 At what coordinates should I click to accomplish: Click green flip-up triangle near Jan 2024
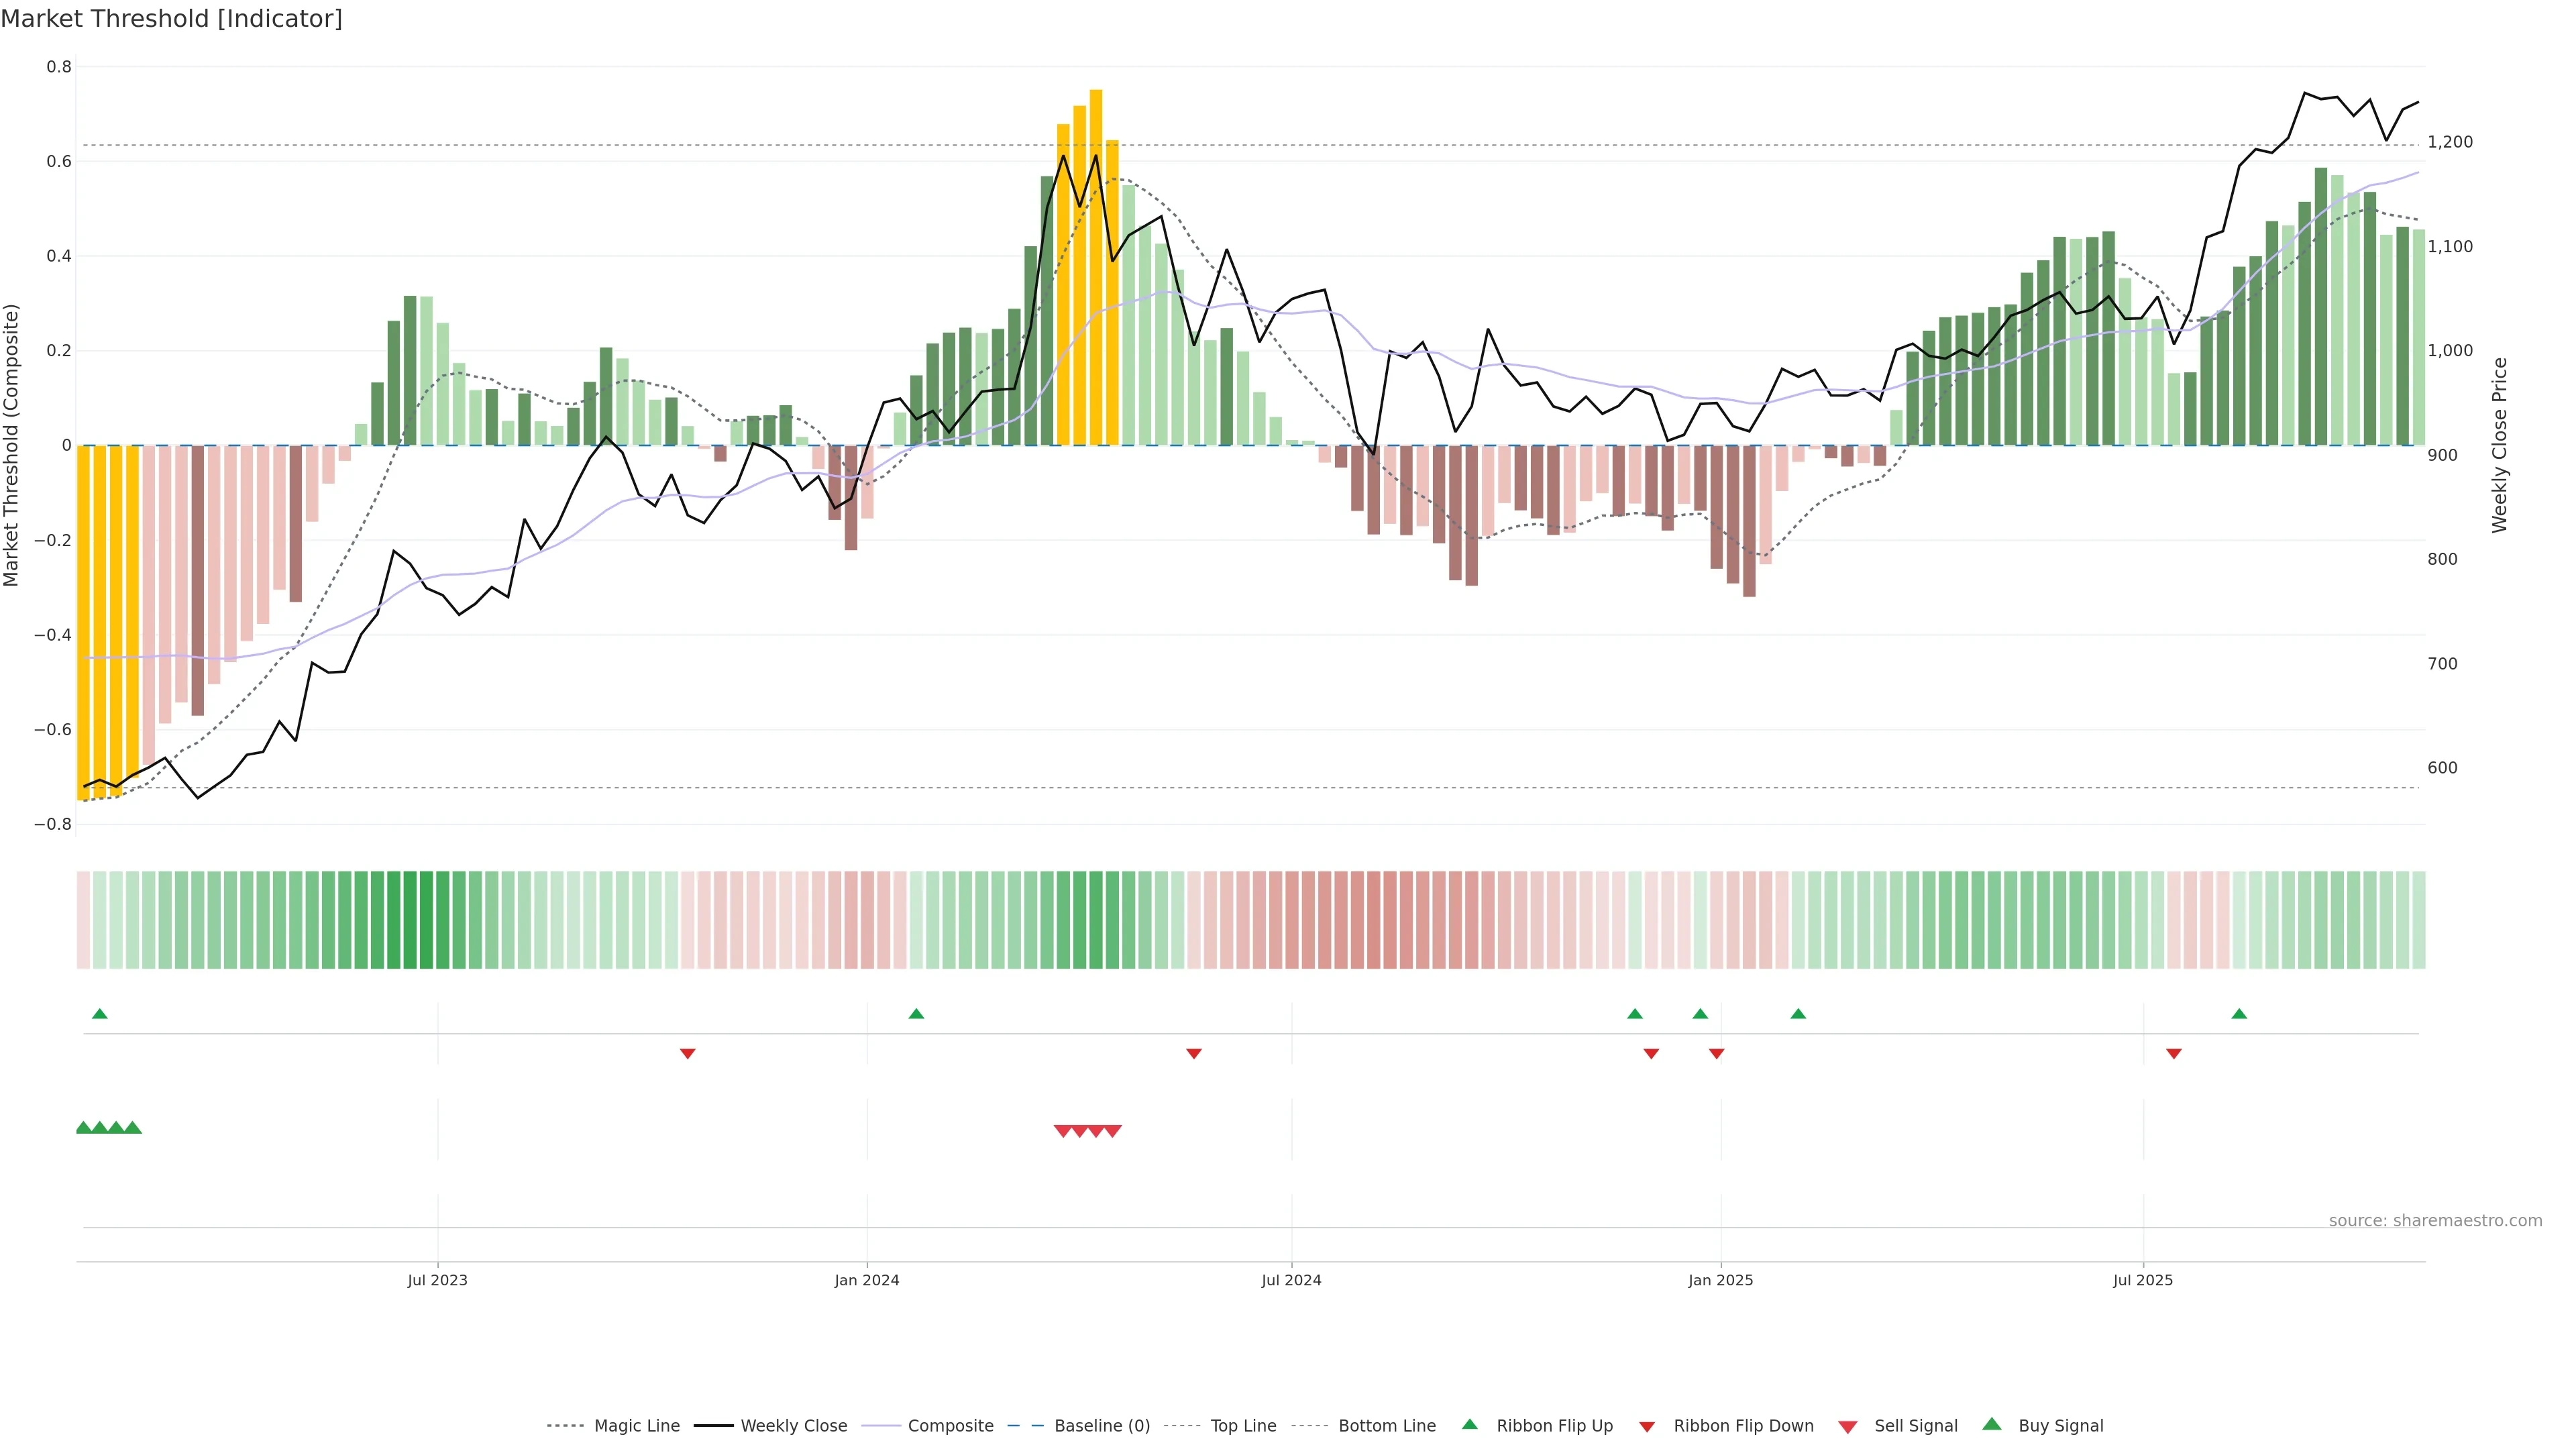(x=916, y=1014)
